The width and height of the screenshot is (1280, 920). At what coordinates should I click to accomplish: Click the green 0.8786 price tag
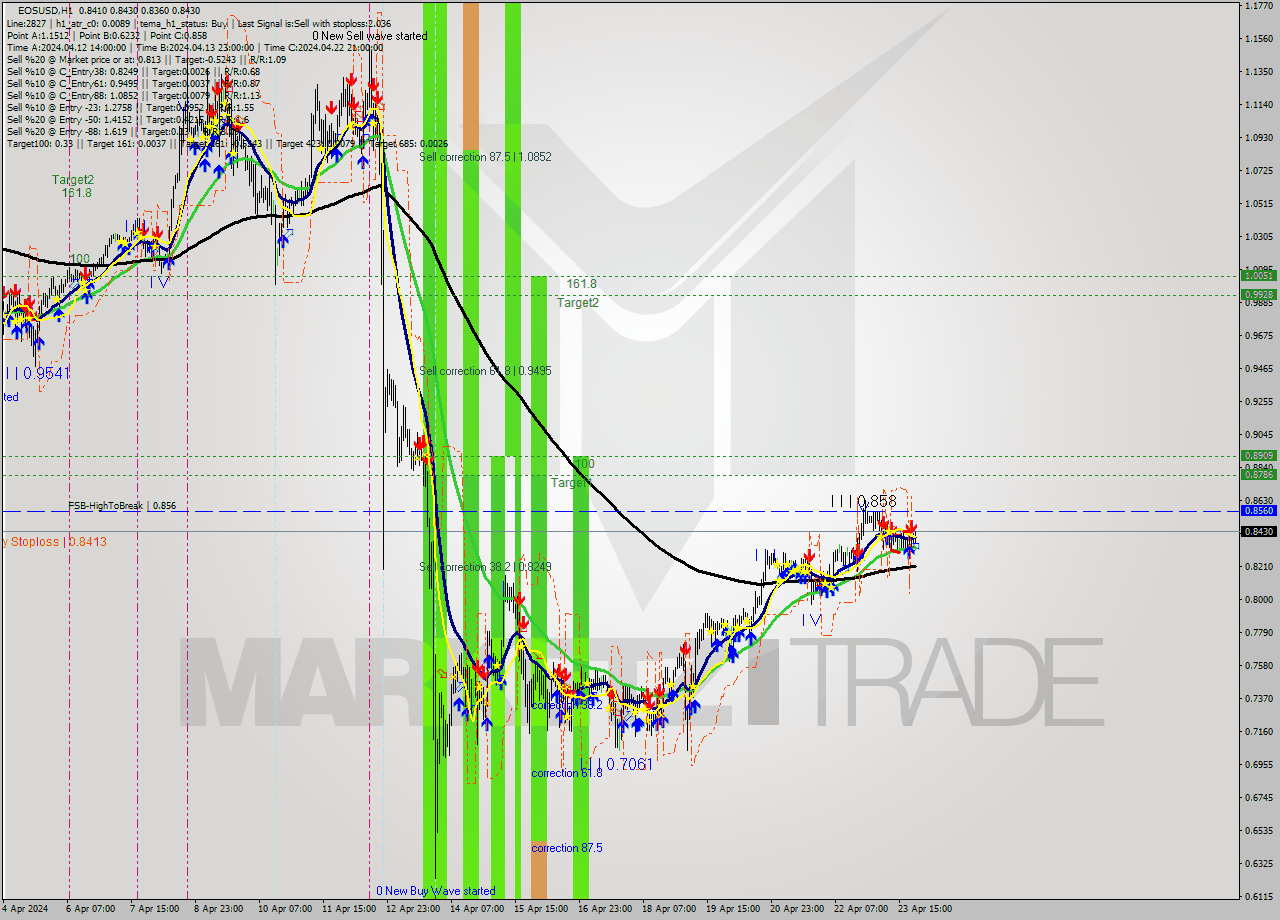click(x=1258, y=475)
